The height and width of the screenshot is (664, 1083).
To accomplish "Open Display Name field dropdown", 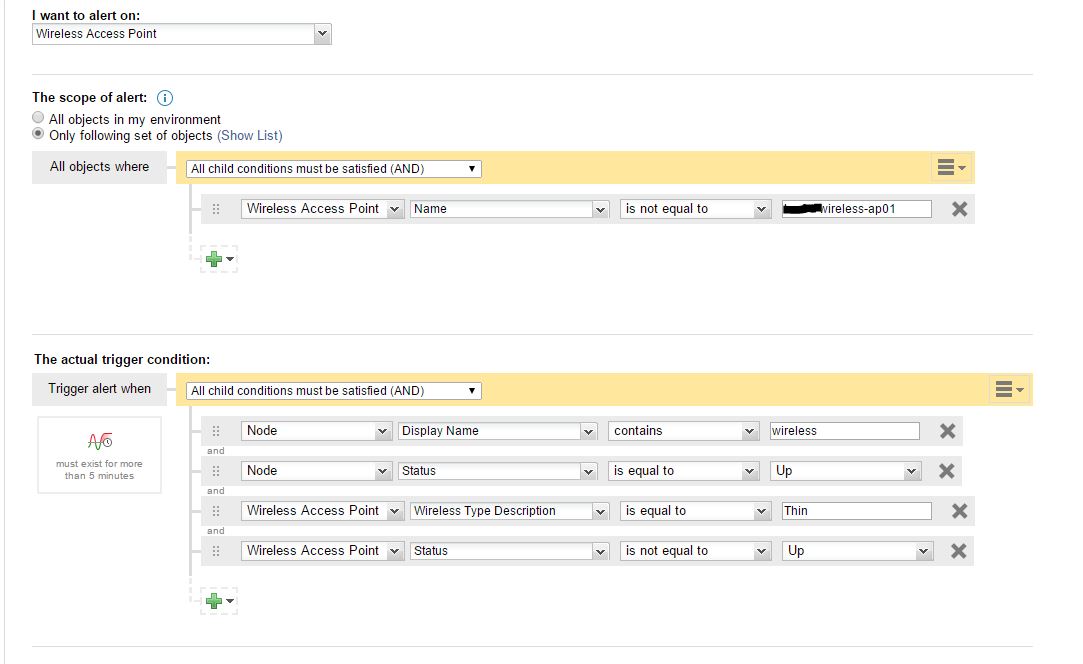I will [x=497, y=430].
